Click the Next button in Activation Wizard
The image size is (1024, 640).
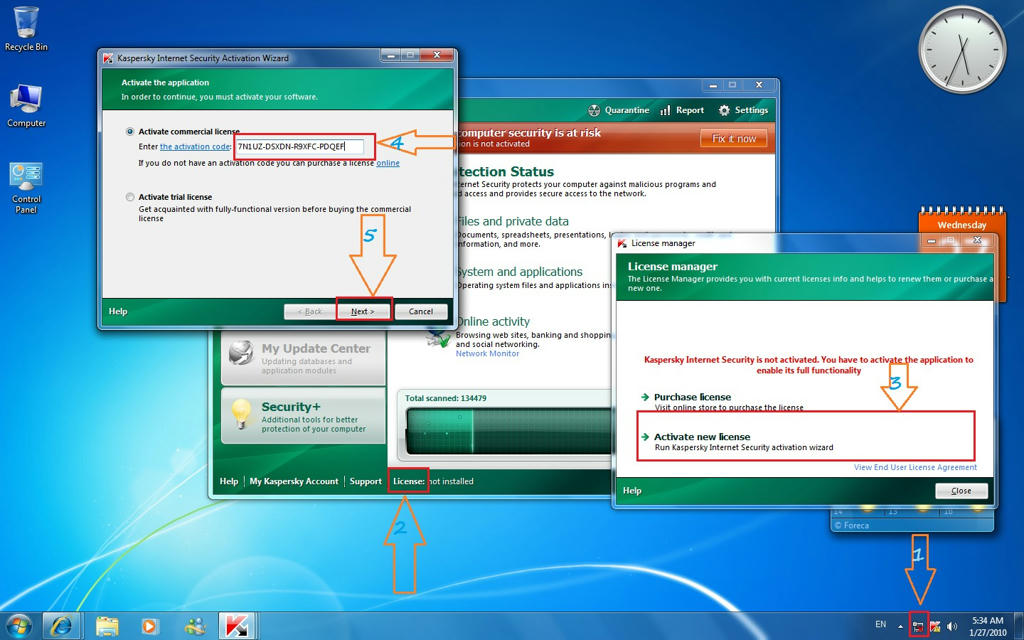point(363,312)
